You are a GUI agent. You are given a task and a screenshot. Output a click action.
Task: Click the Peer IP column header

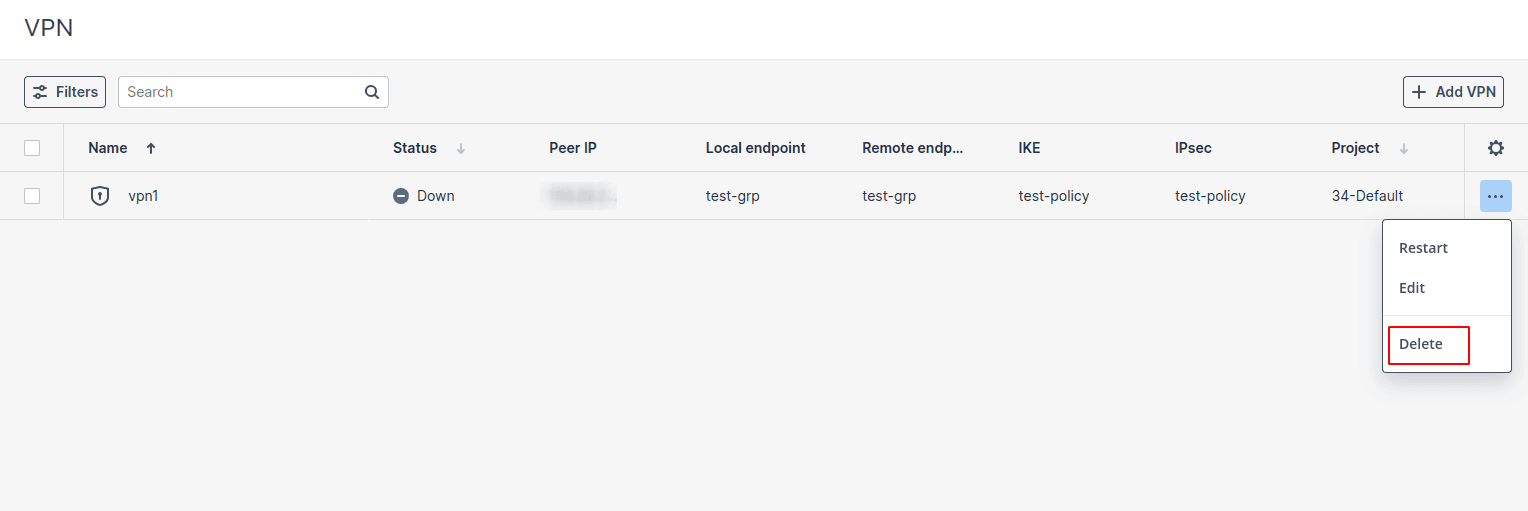573,148
